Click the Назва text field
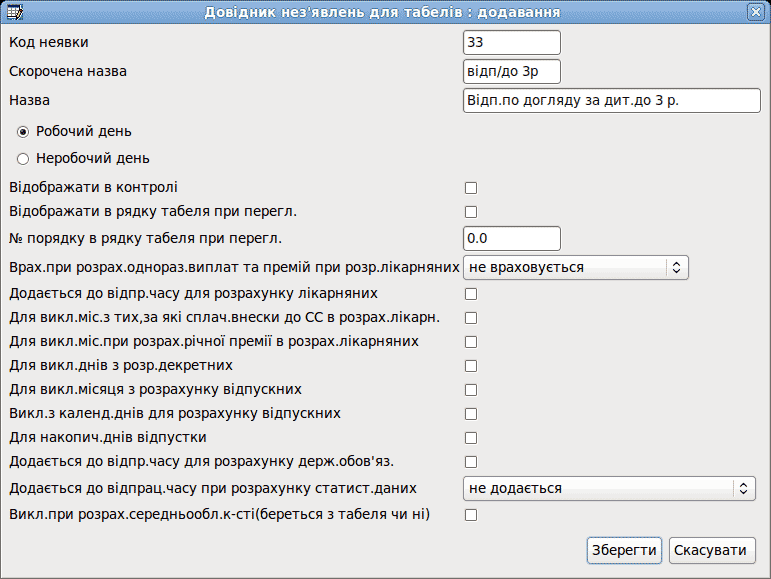 (x=612, y=101)
